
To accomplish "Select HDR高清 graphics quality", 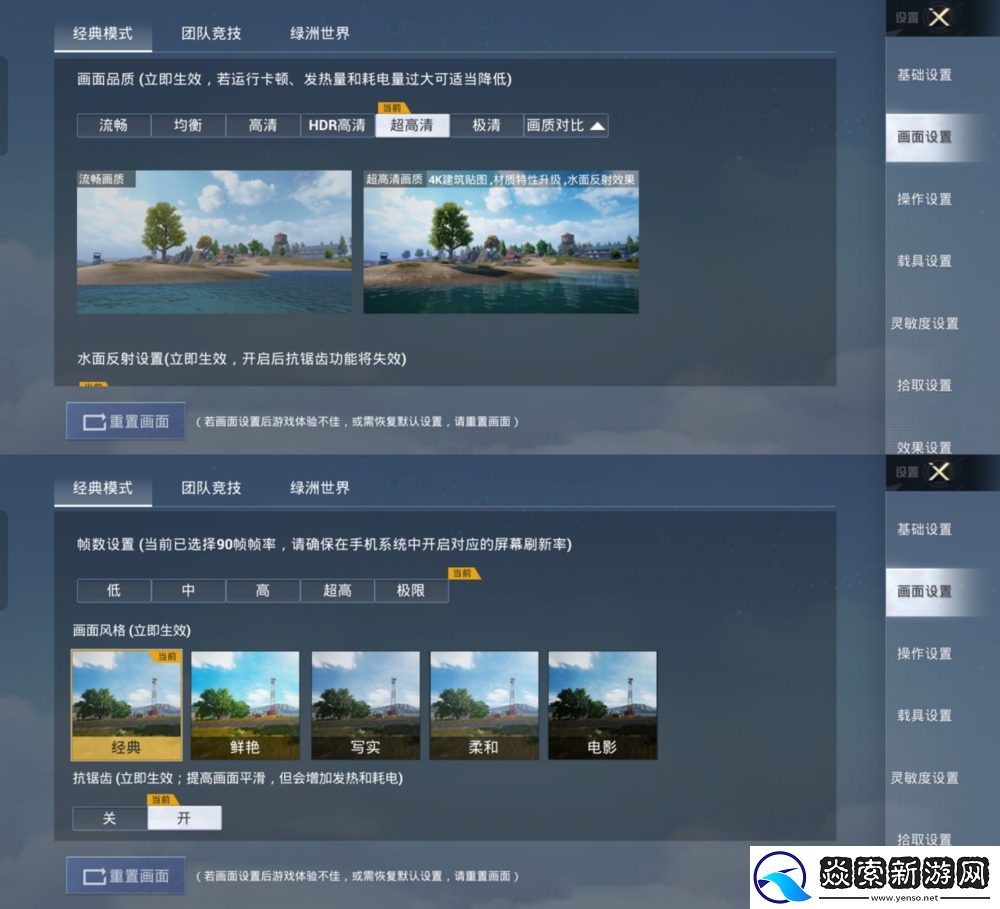I will [x=337, y=125].
